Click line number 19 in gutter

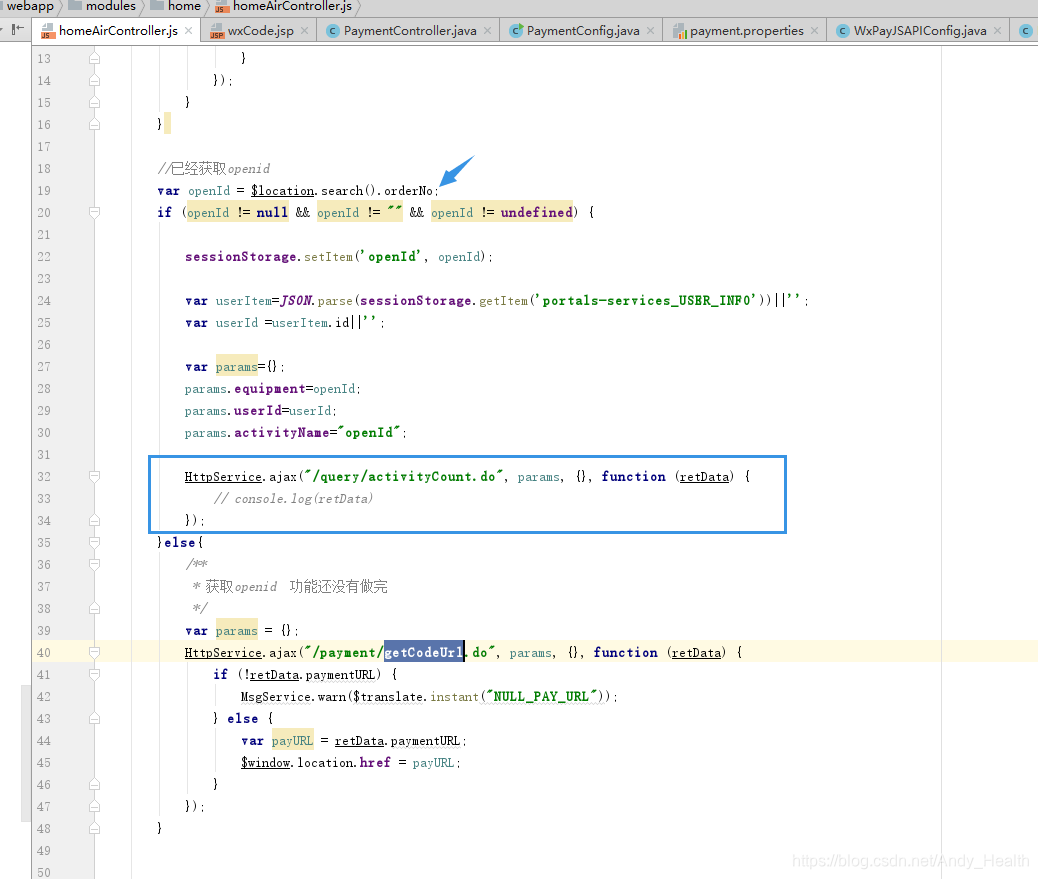tap(44, 191)
